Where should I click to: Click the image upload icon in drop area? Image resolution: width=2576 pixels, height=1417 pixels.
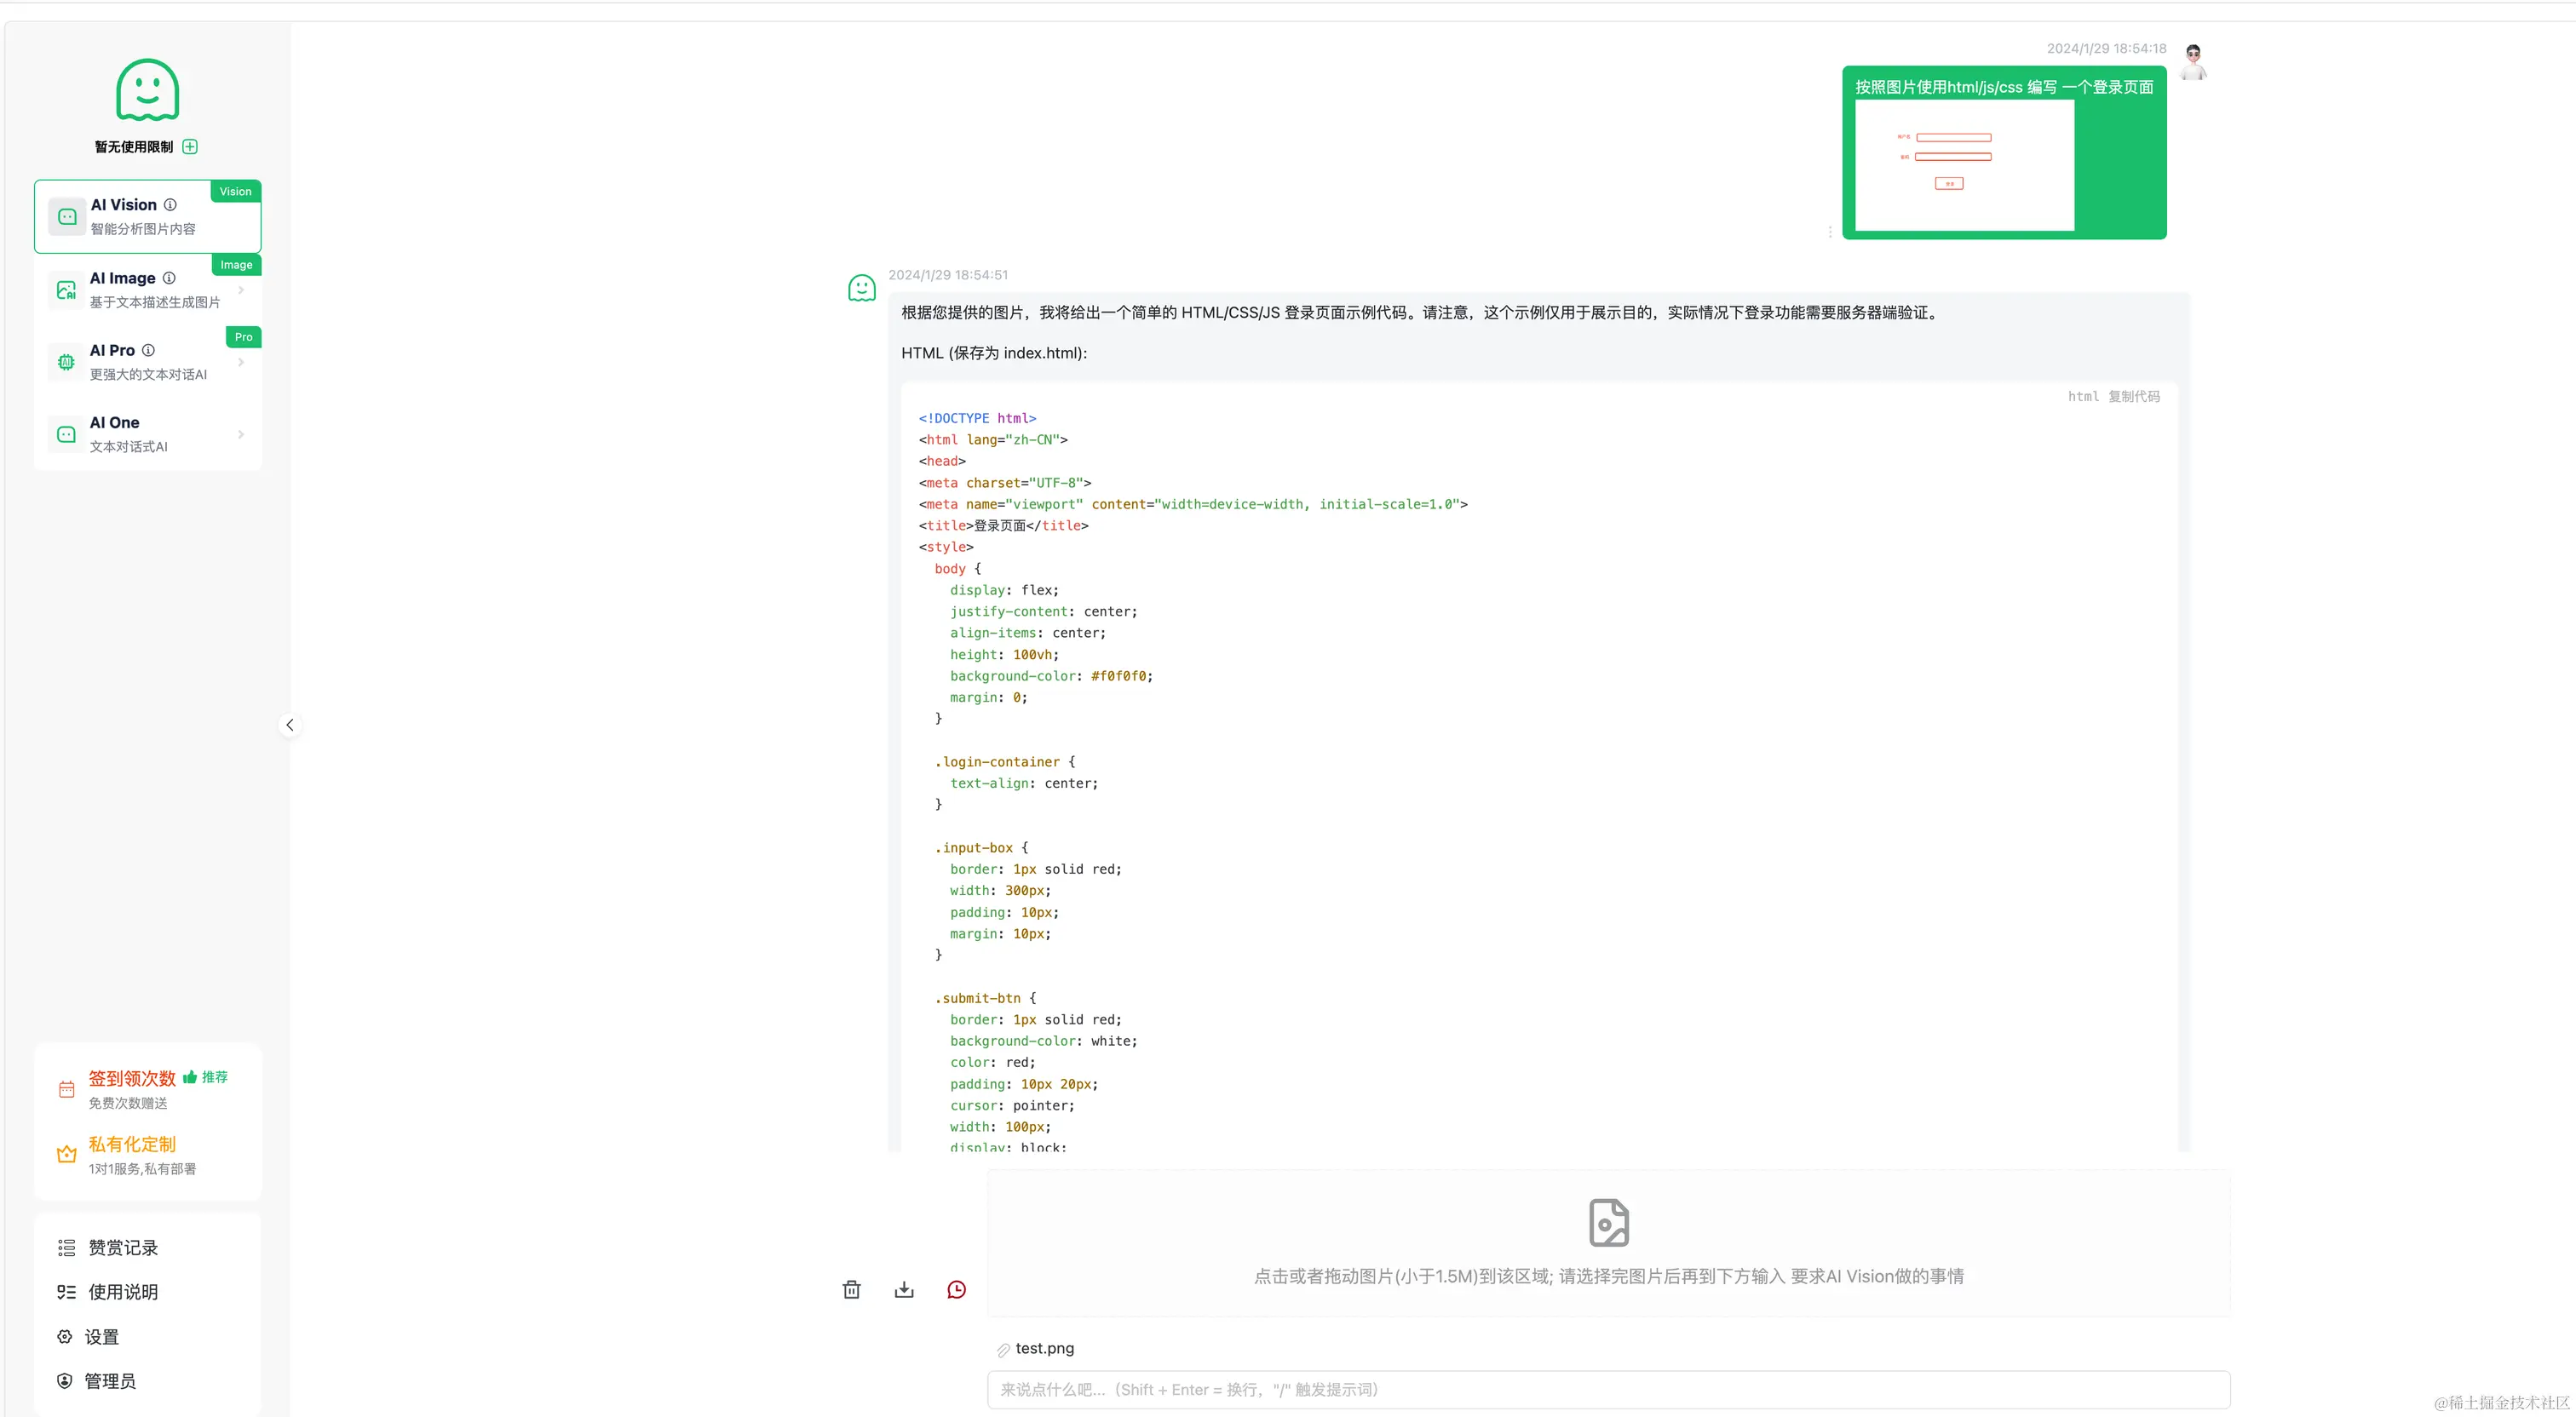coord(1608,1222)
